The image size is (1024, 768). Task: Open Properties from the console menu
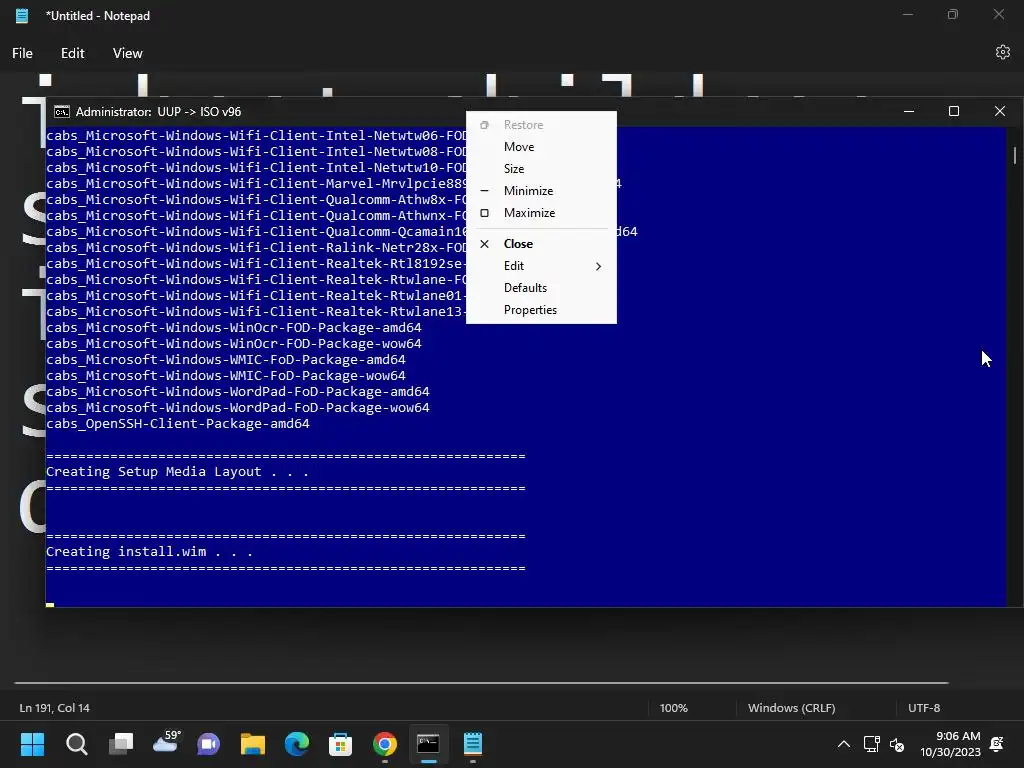(x=541, y=310)
